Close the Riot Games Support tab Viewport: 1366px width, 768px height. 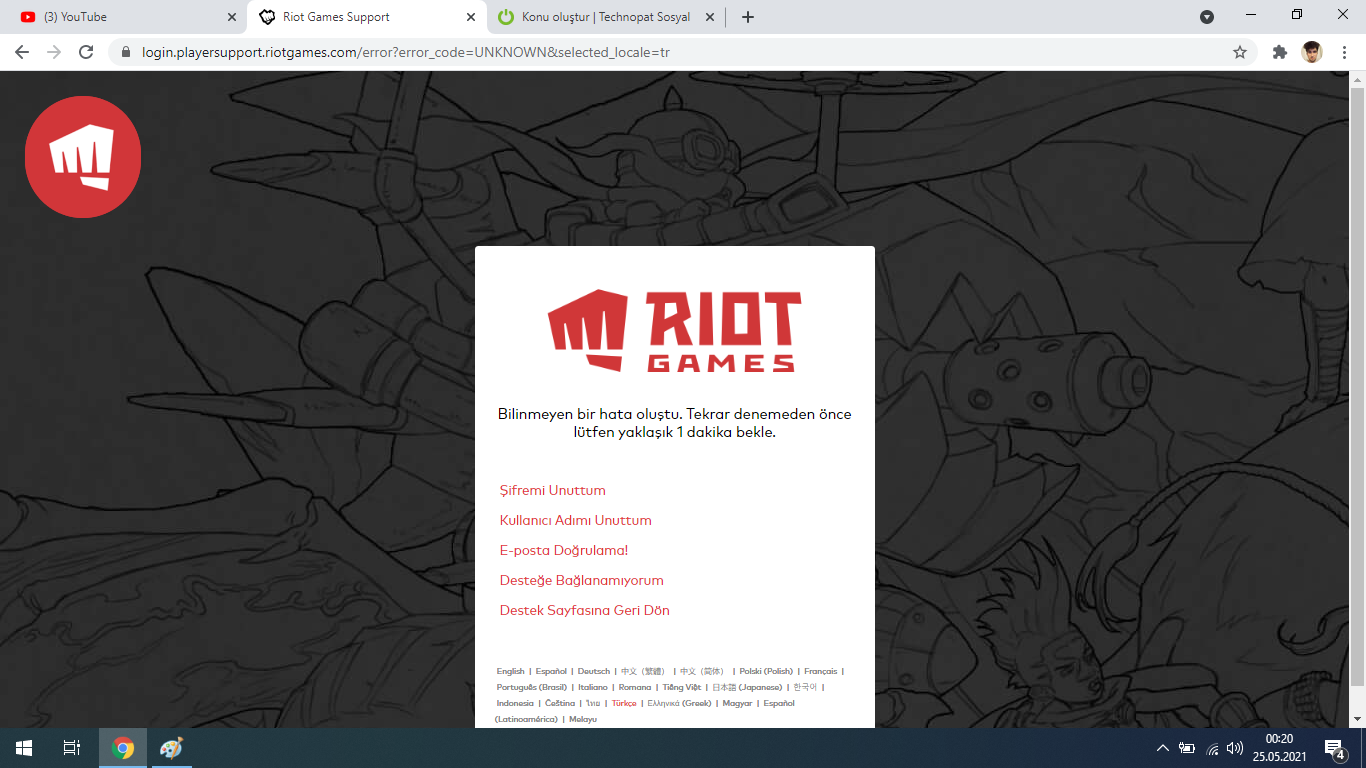tap(471, 17)
